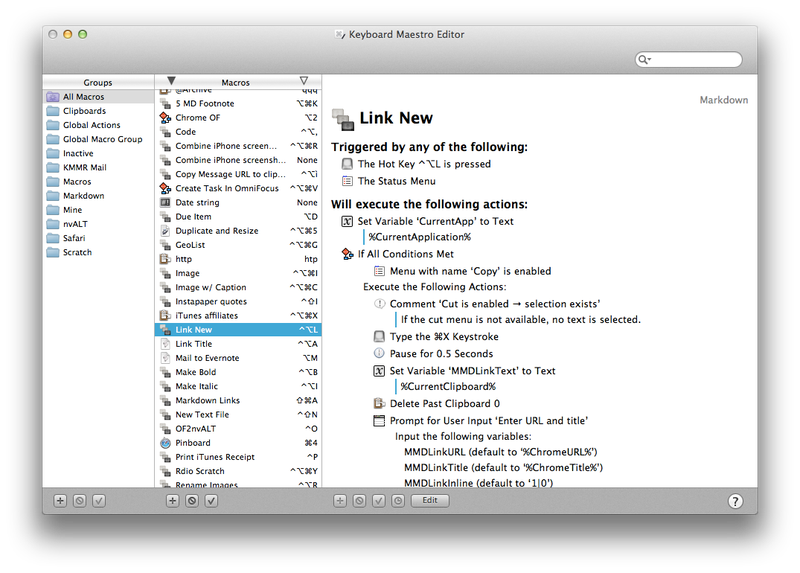This screenshot has height=573, width=800.
Task: Click the http macro icon
Action: 165,259
